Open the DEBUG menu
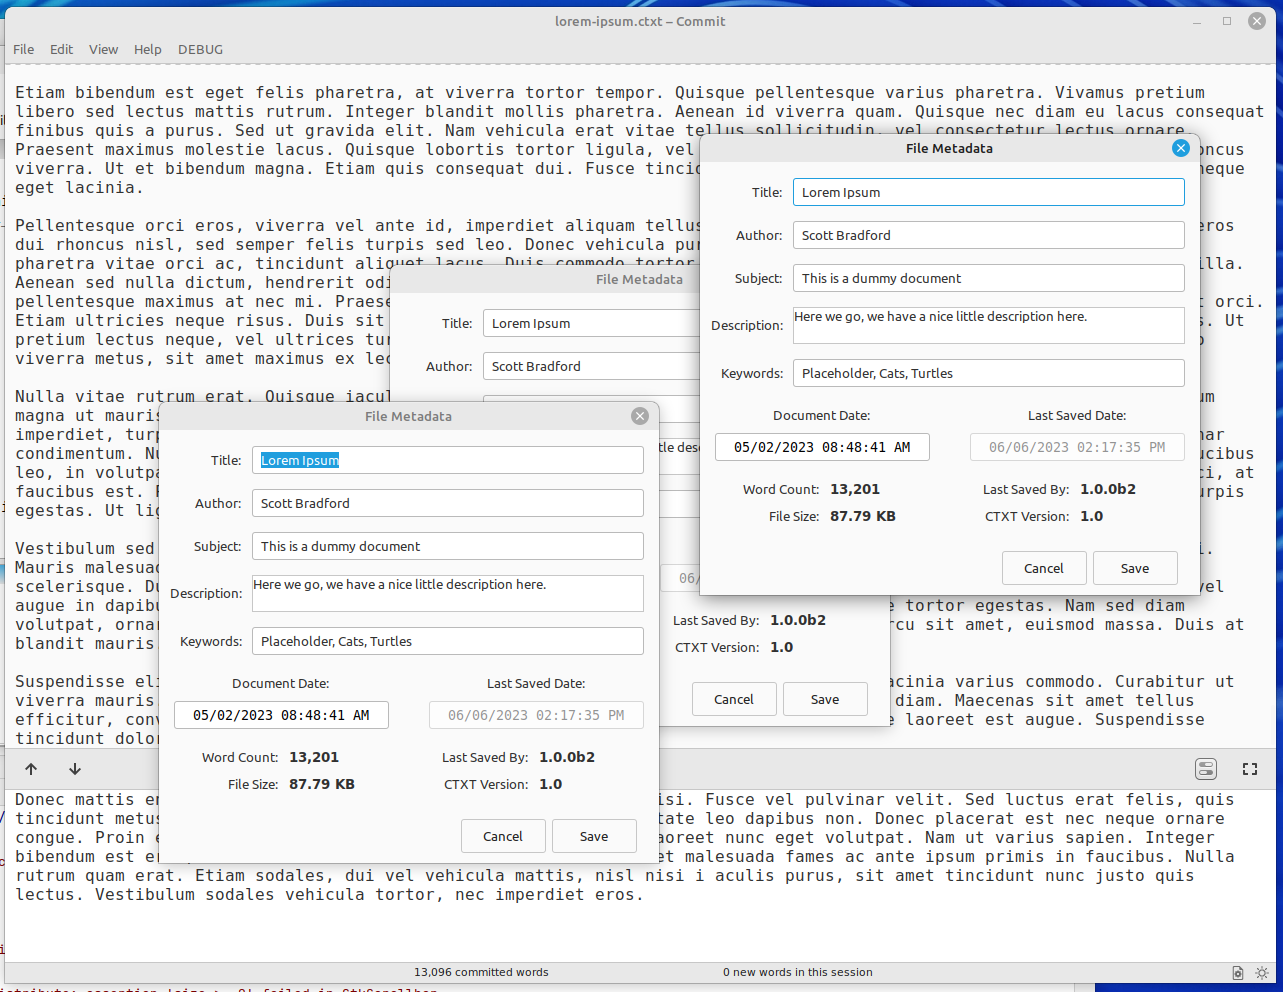This screenshot has height=992, width=1283. [x=200, y=49]
